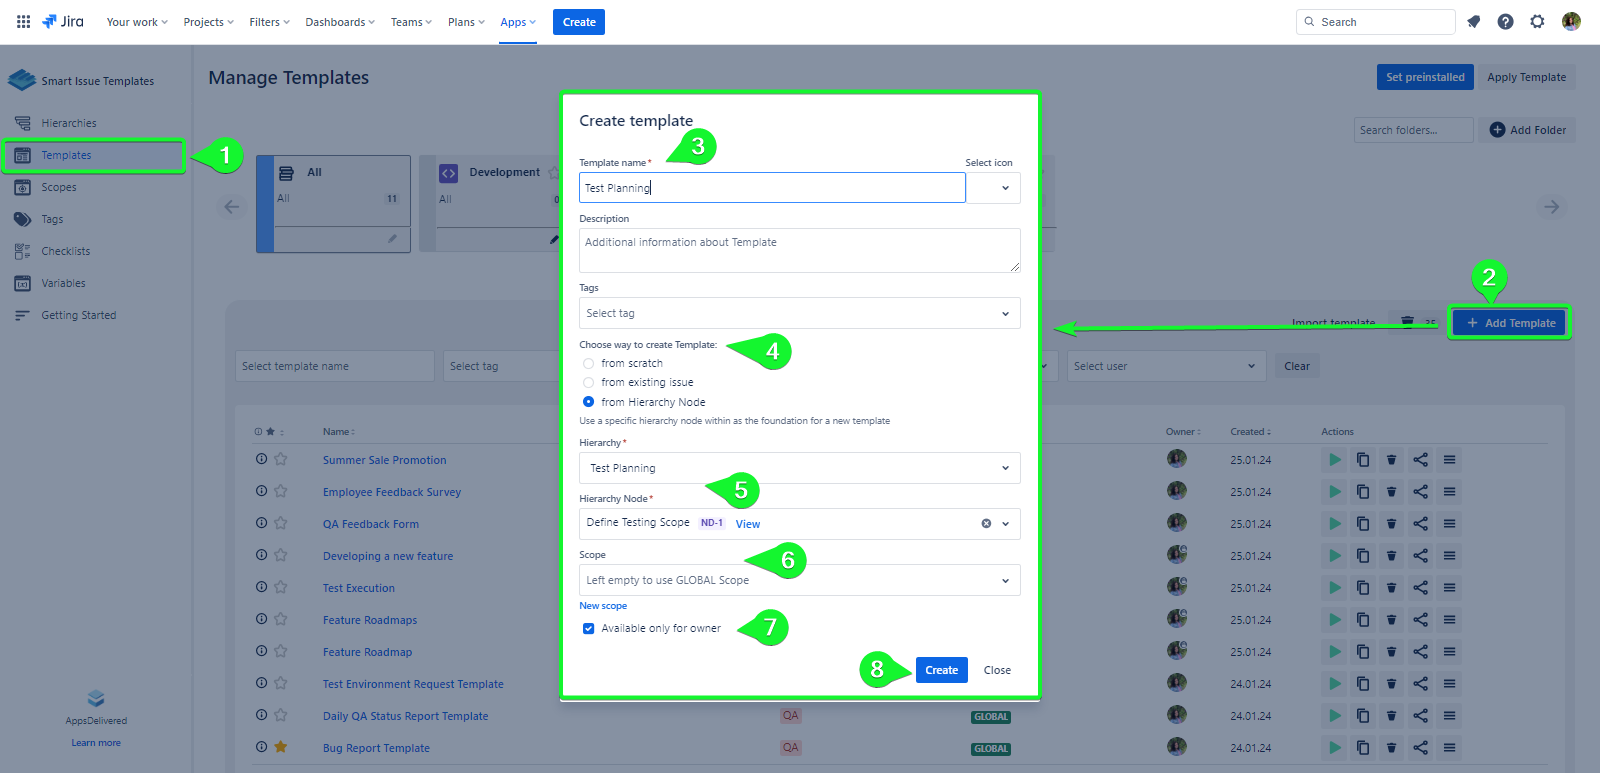Open the Jira app switcher grid icon

23,22
